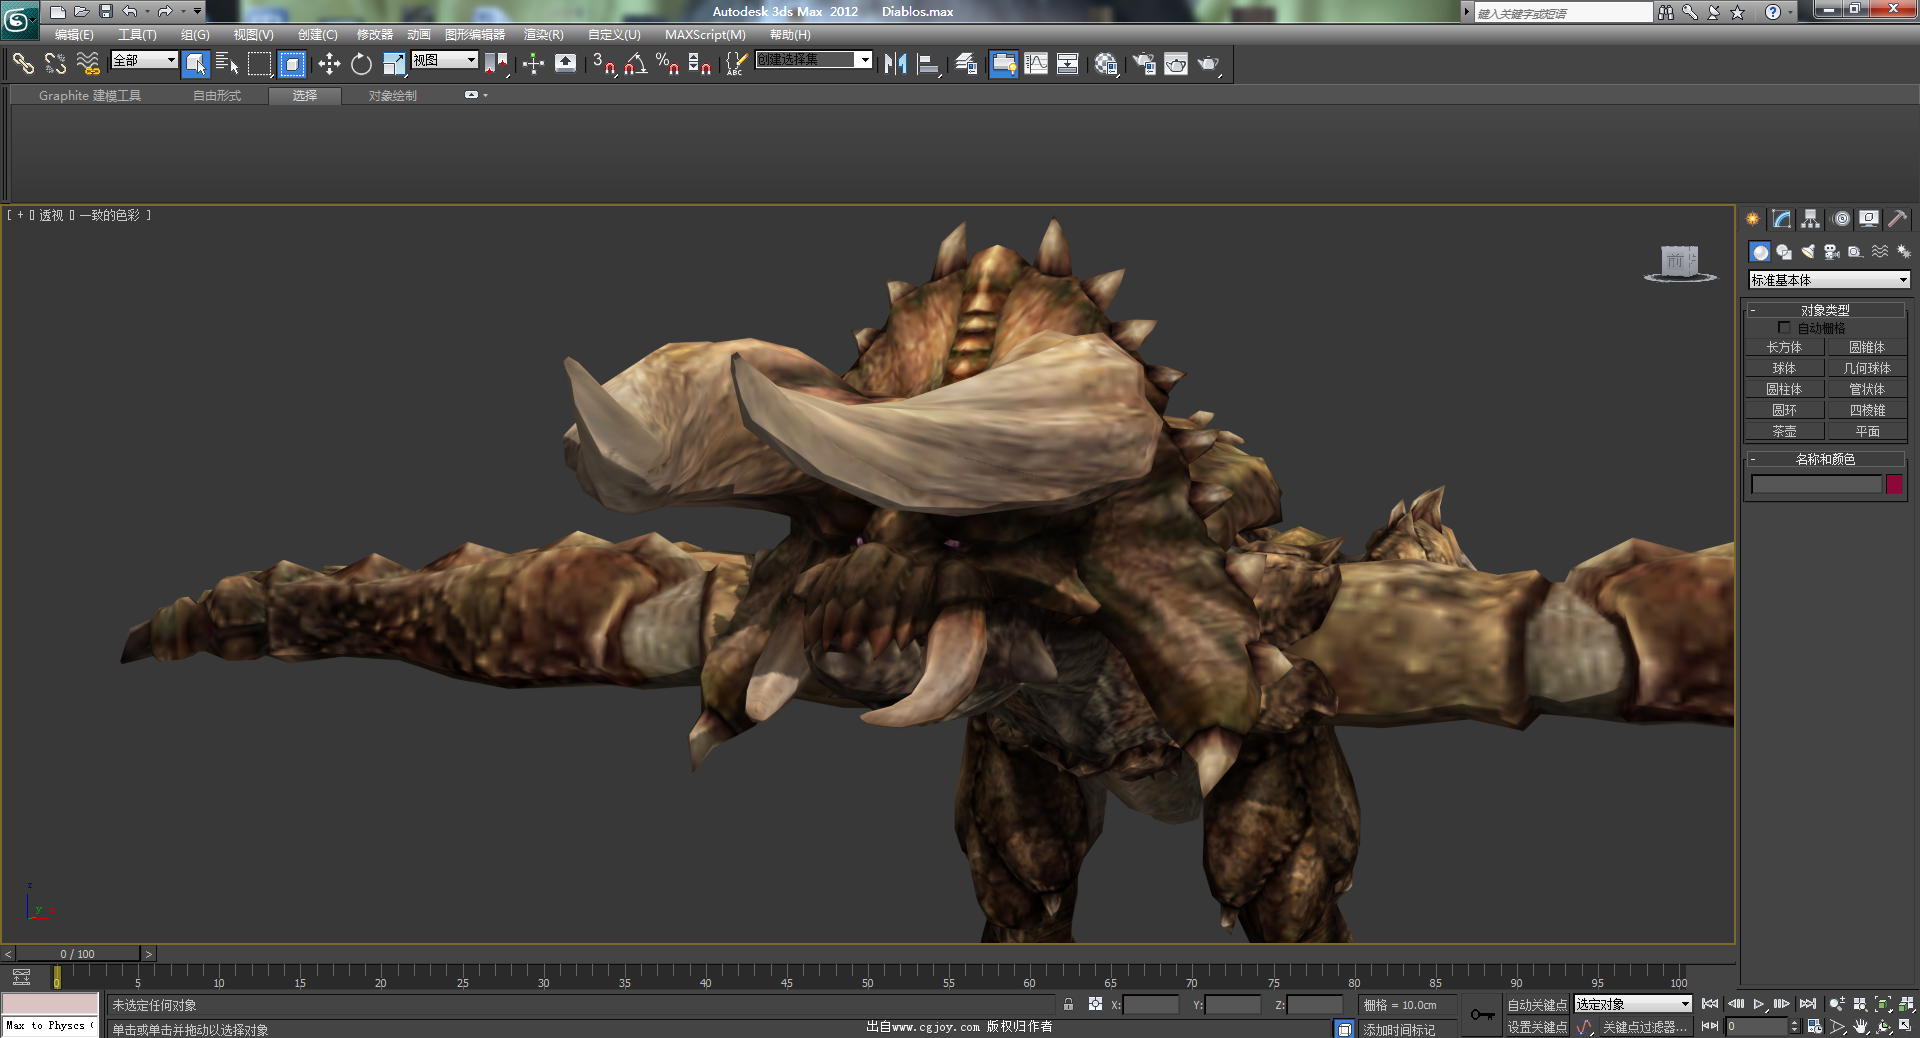1920x1038 pixels.
Task: Click the object color swatch
Action: tap(1894, 484)
